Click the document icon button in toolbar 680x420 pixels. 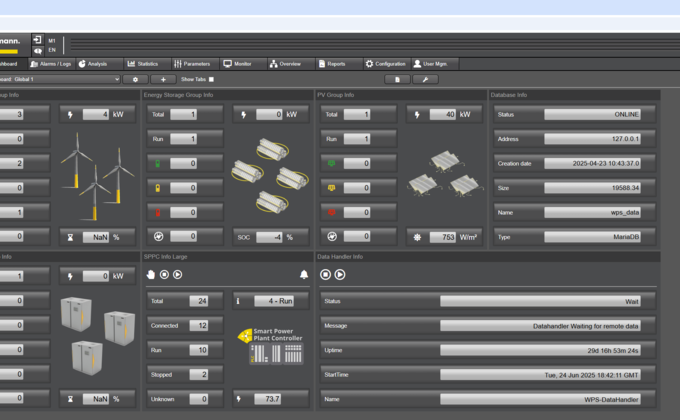(397, 79)
